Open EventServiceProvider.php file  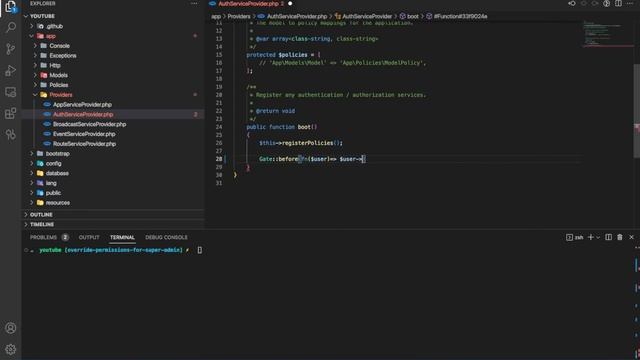pos(84,134)
